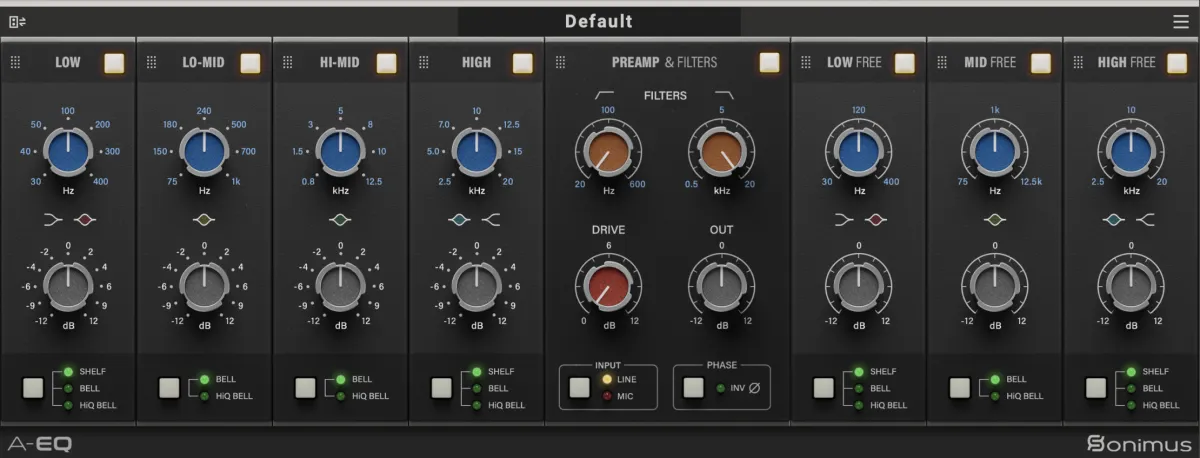Click the LO-MID band Hz frequency knob

(x=204, y=153)
